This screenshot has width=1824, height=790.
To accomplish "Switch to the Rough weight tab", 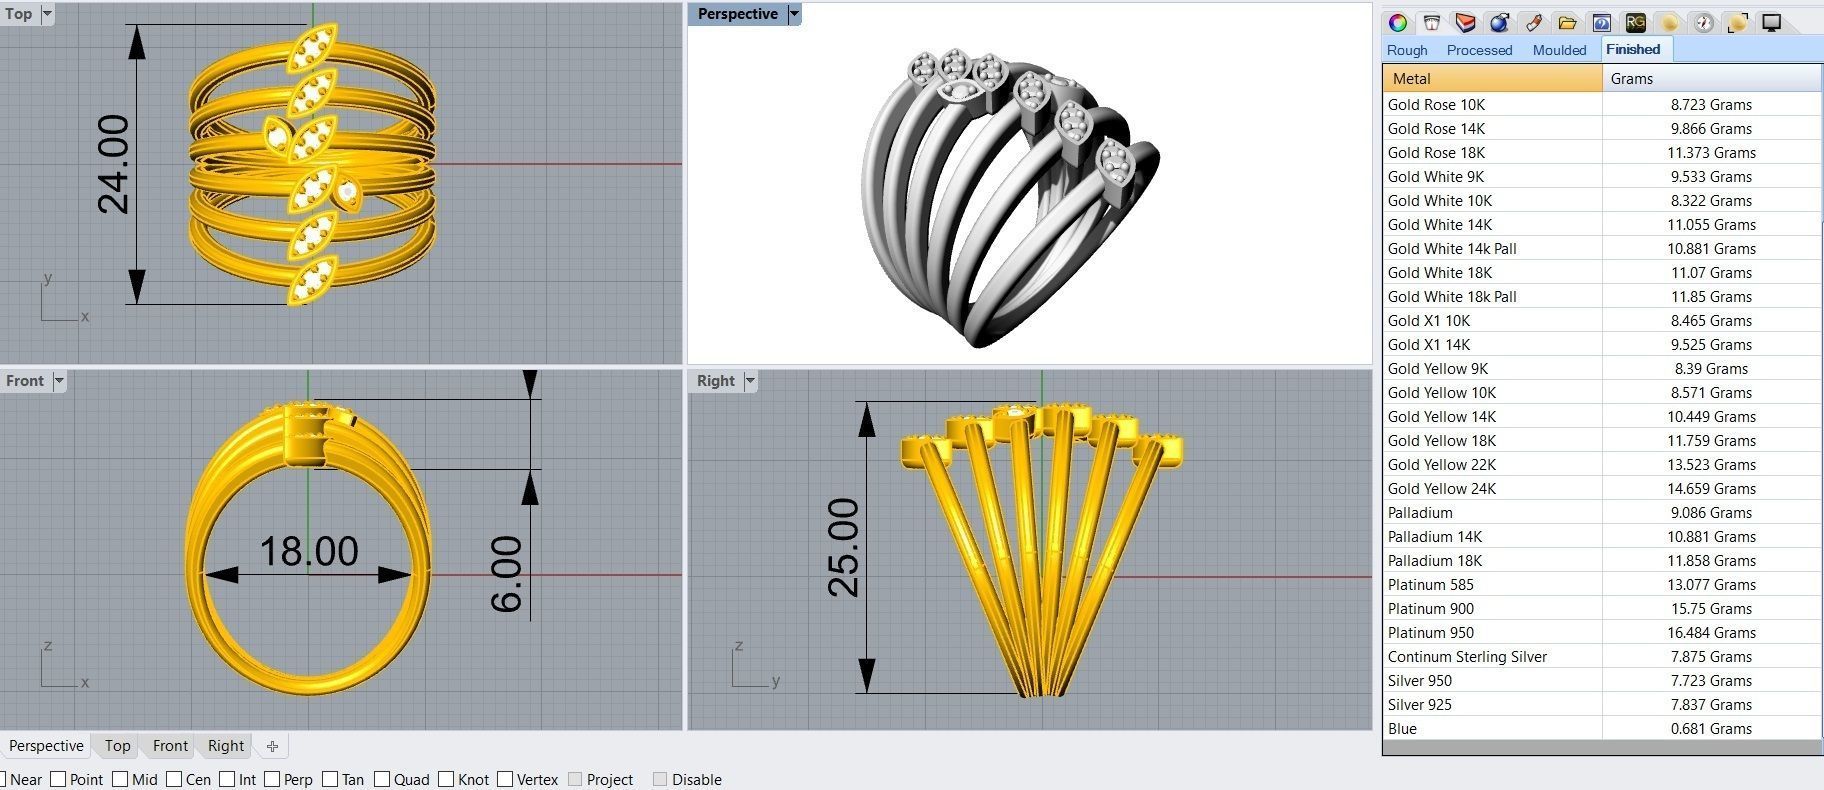I will coord(1407,50).
